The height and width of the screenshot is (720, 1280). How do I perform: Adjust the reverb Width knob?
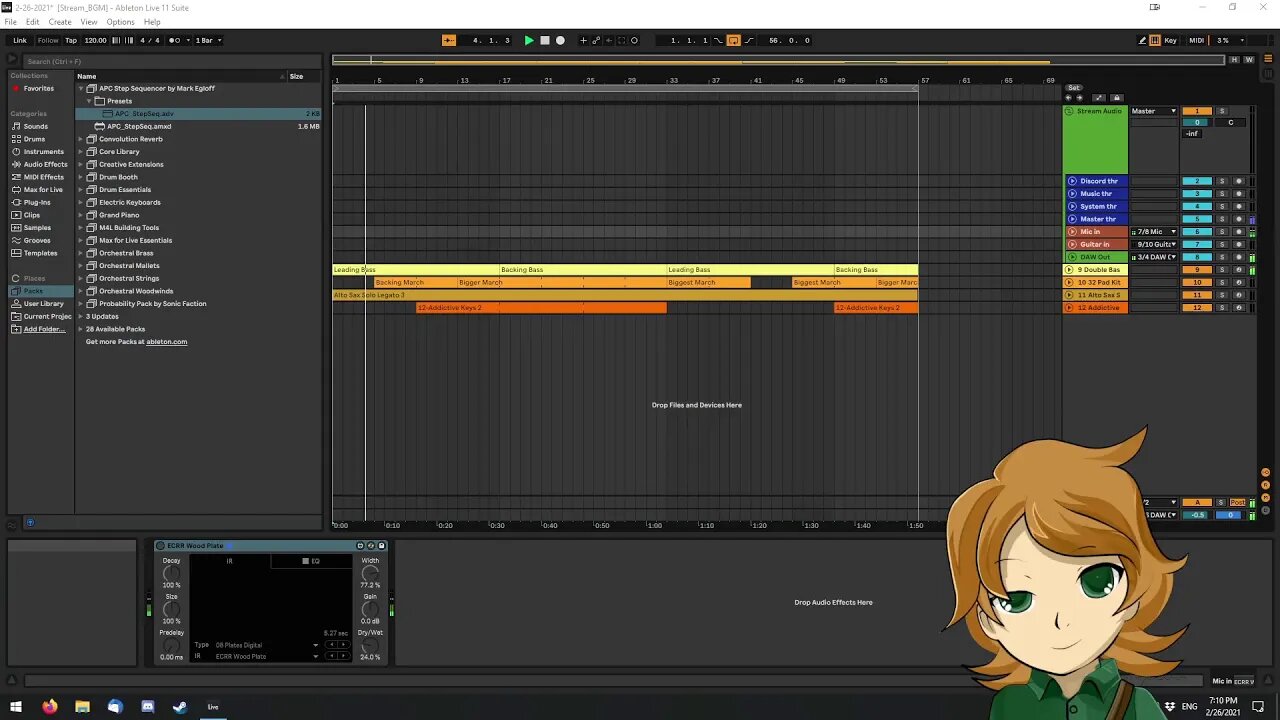370,573
